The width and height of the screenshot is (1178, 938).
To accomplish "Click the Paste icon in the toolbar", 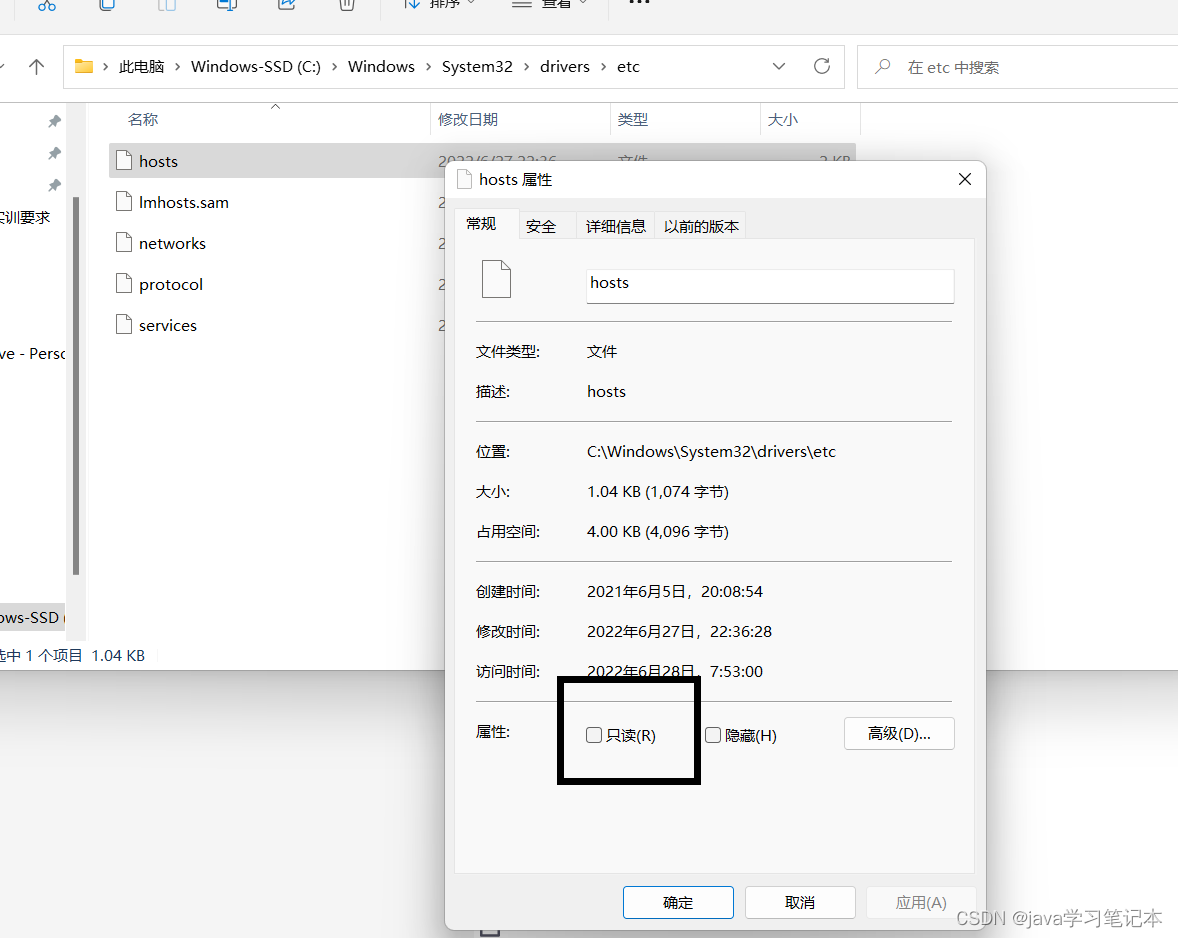I will [x=166, y=5].
